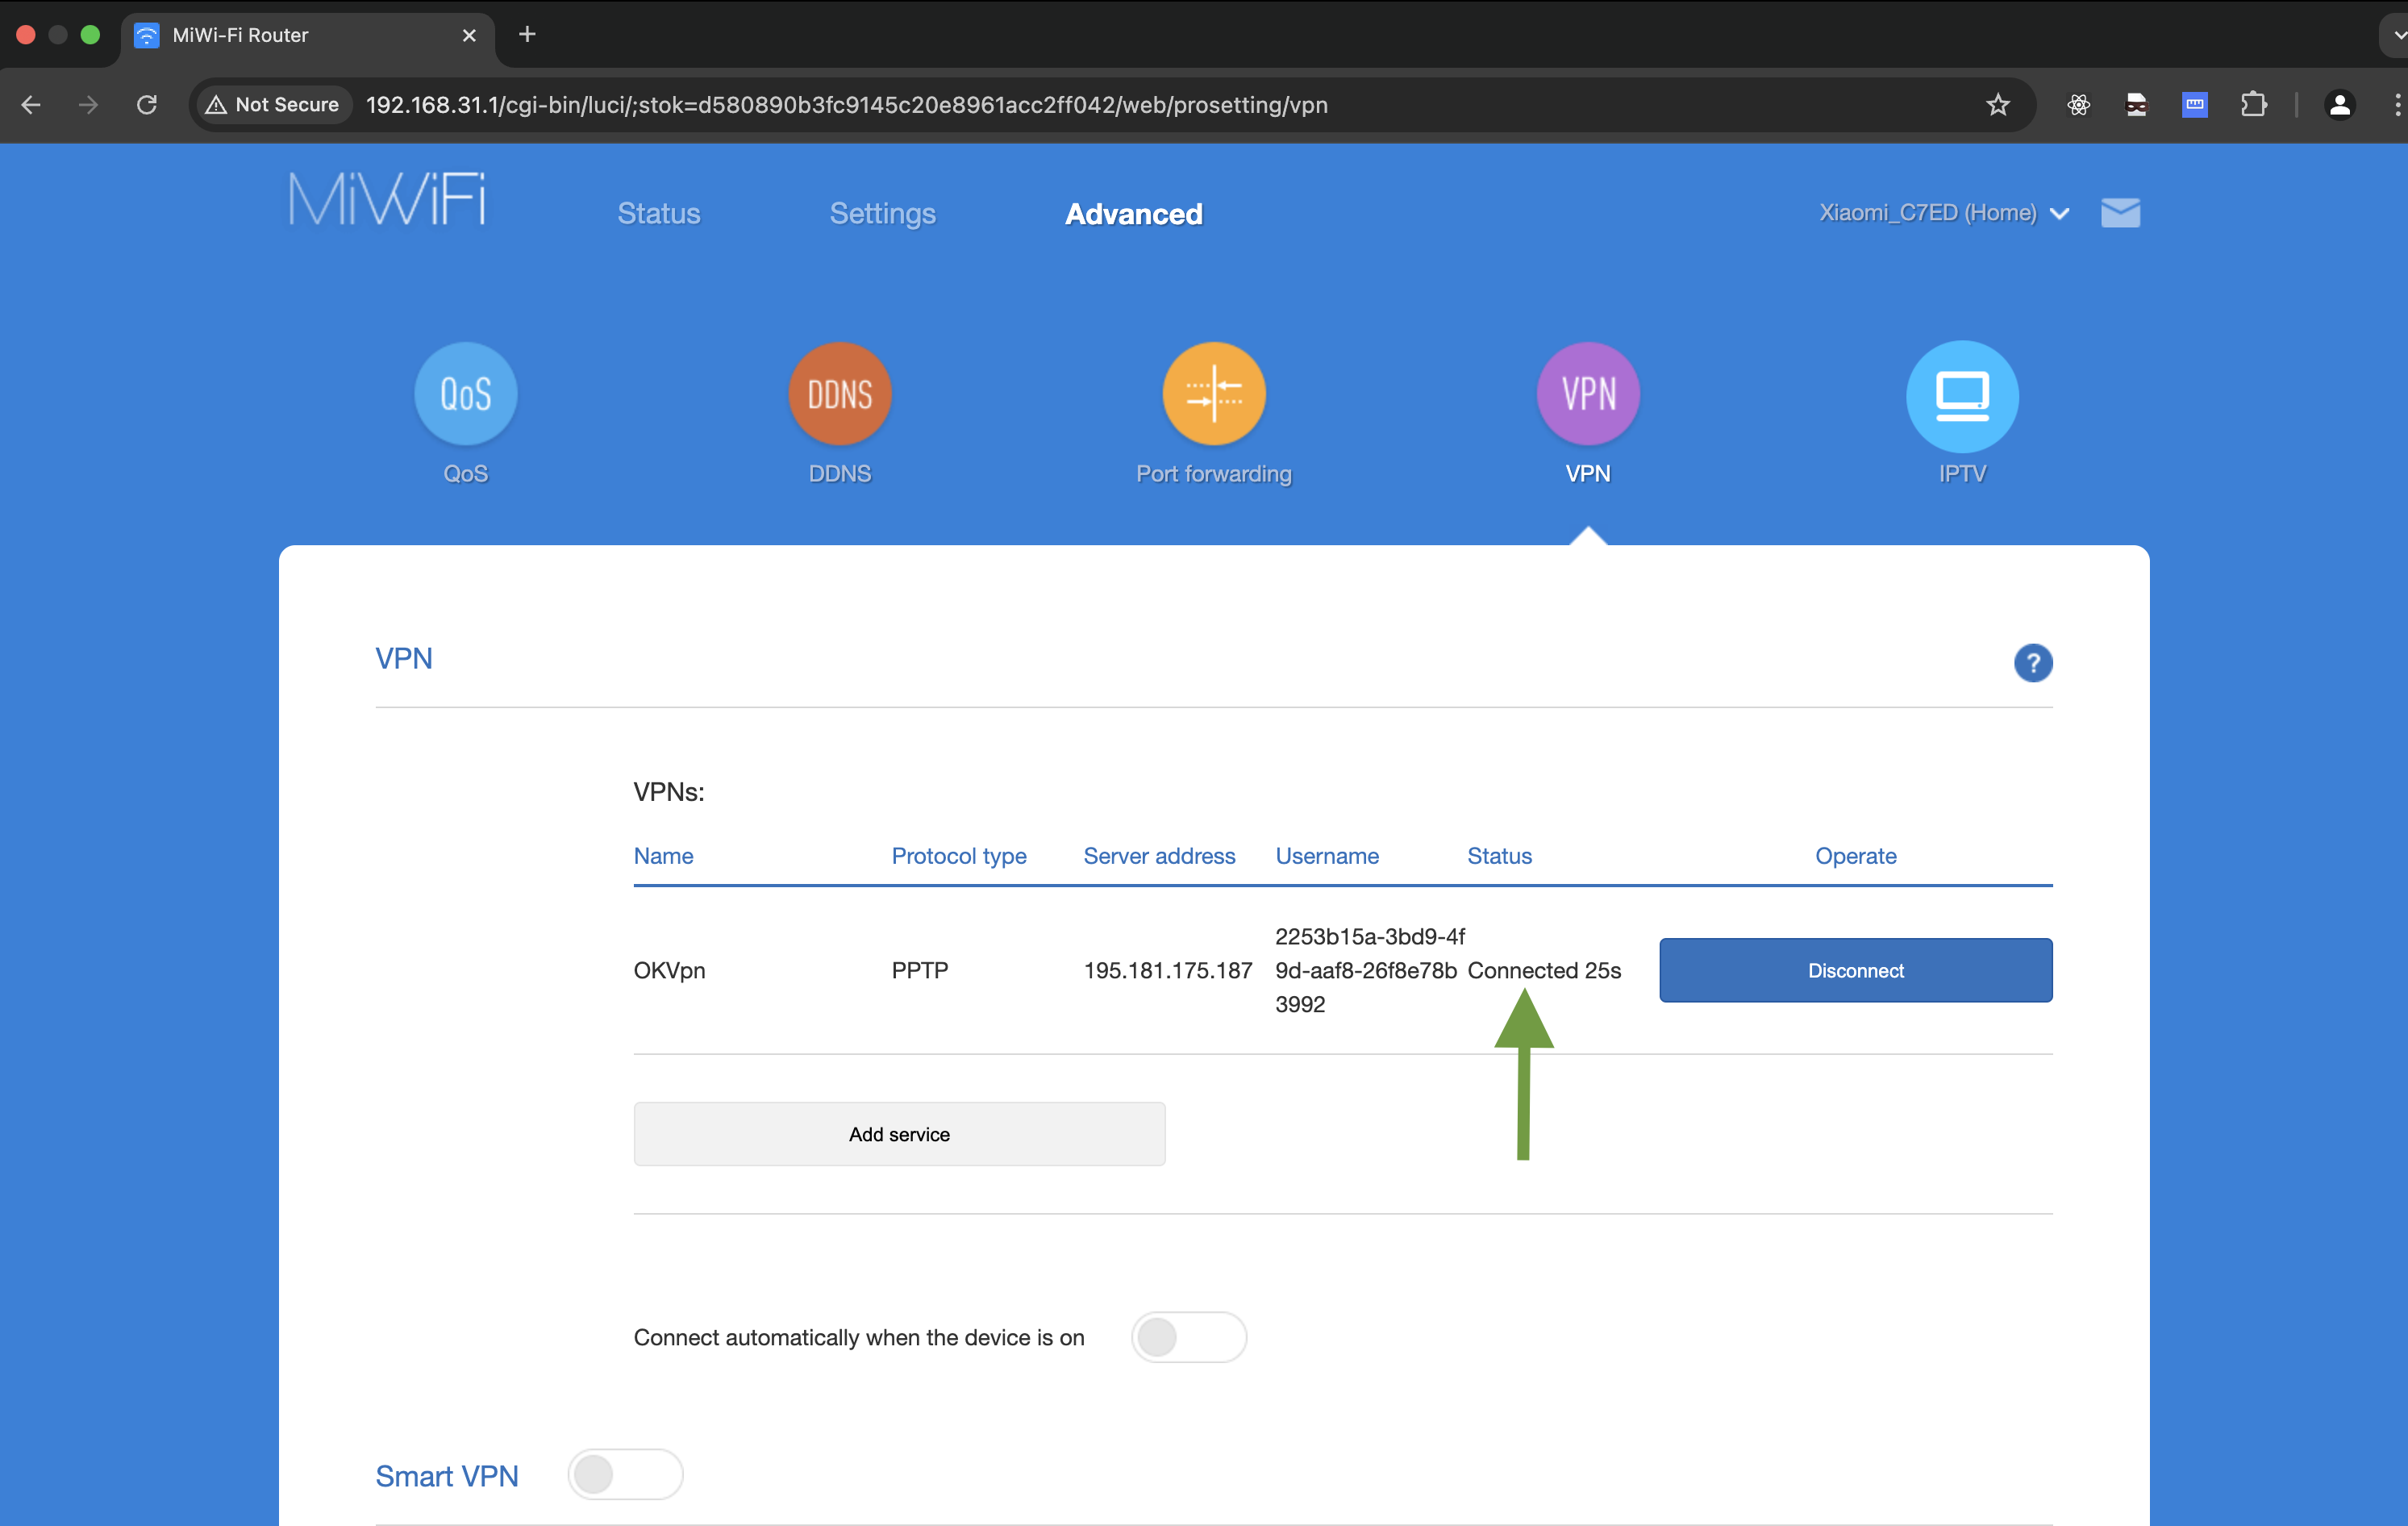Disconnect the OKVpn connection

click(x=1855, y=970)
